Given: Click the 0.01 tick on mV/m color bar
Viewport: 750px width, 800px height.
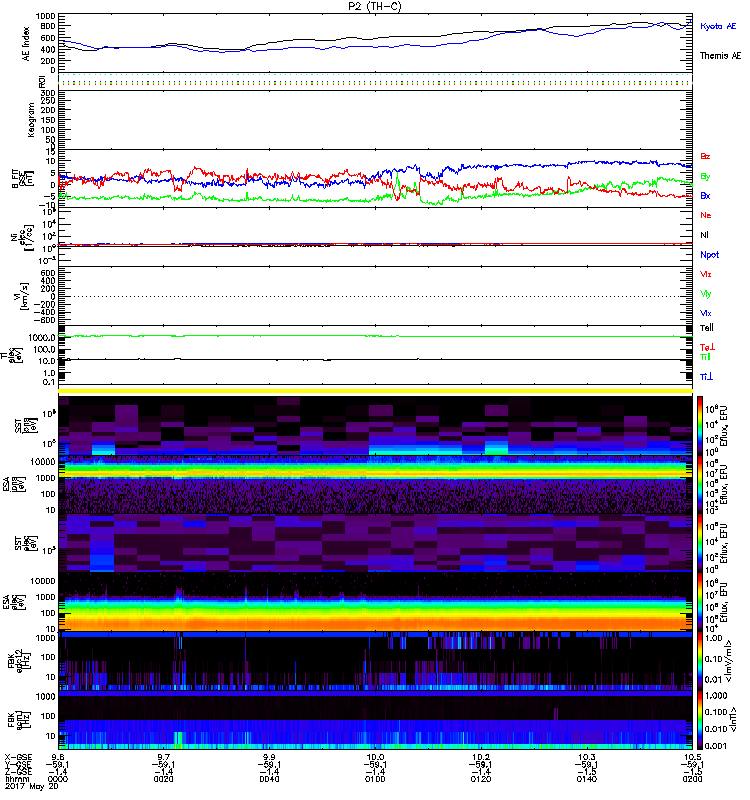Looking at the screenshot, I should [713, 679].
